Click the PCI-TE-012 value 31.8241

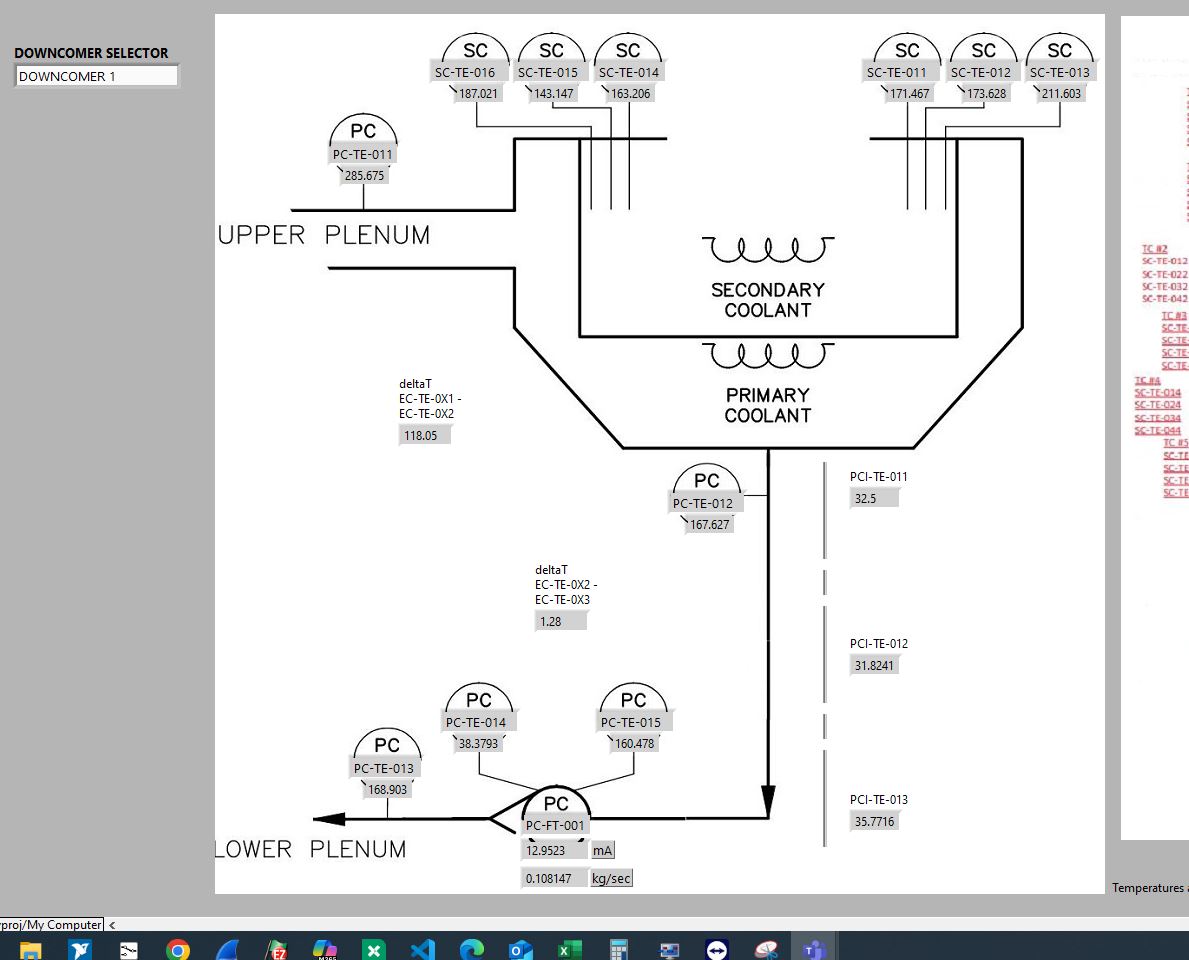(x=874, y=665)
